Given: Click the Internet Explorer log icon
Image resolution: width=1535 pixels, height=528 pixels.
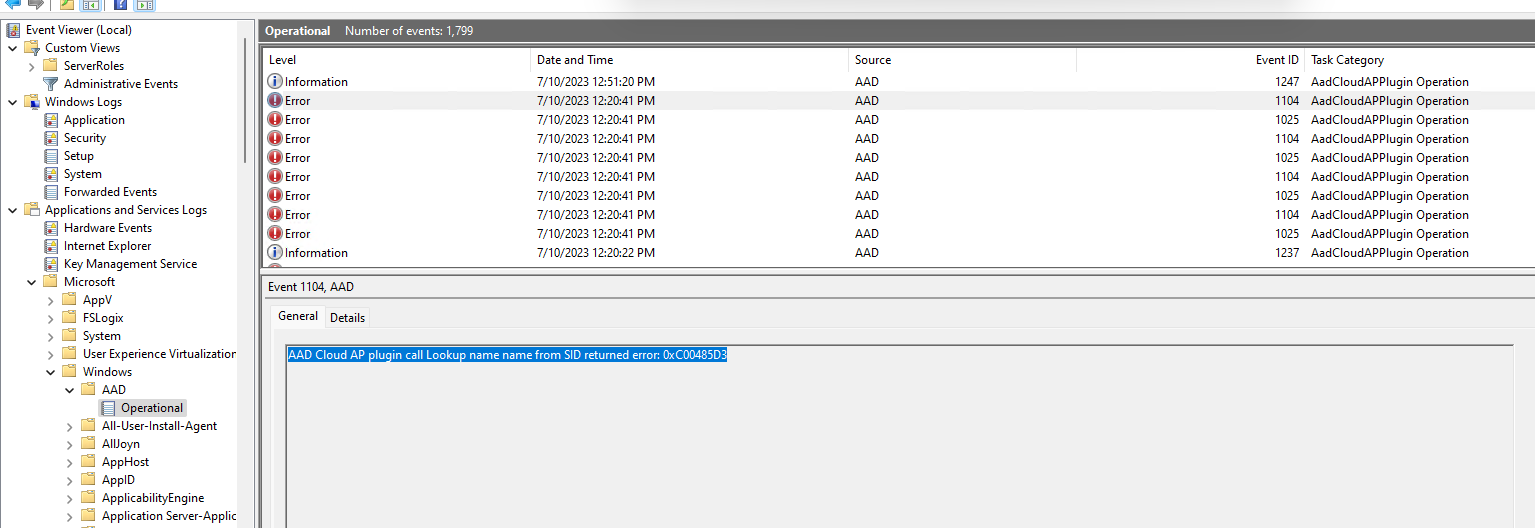Looking at the screenshot, I should 51,246.
